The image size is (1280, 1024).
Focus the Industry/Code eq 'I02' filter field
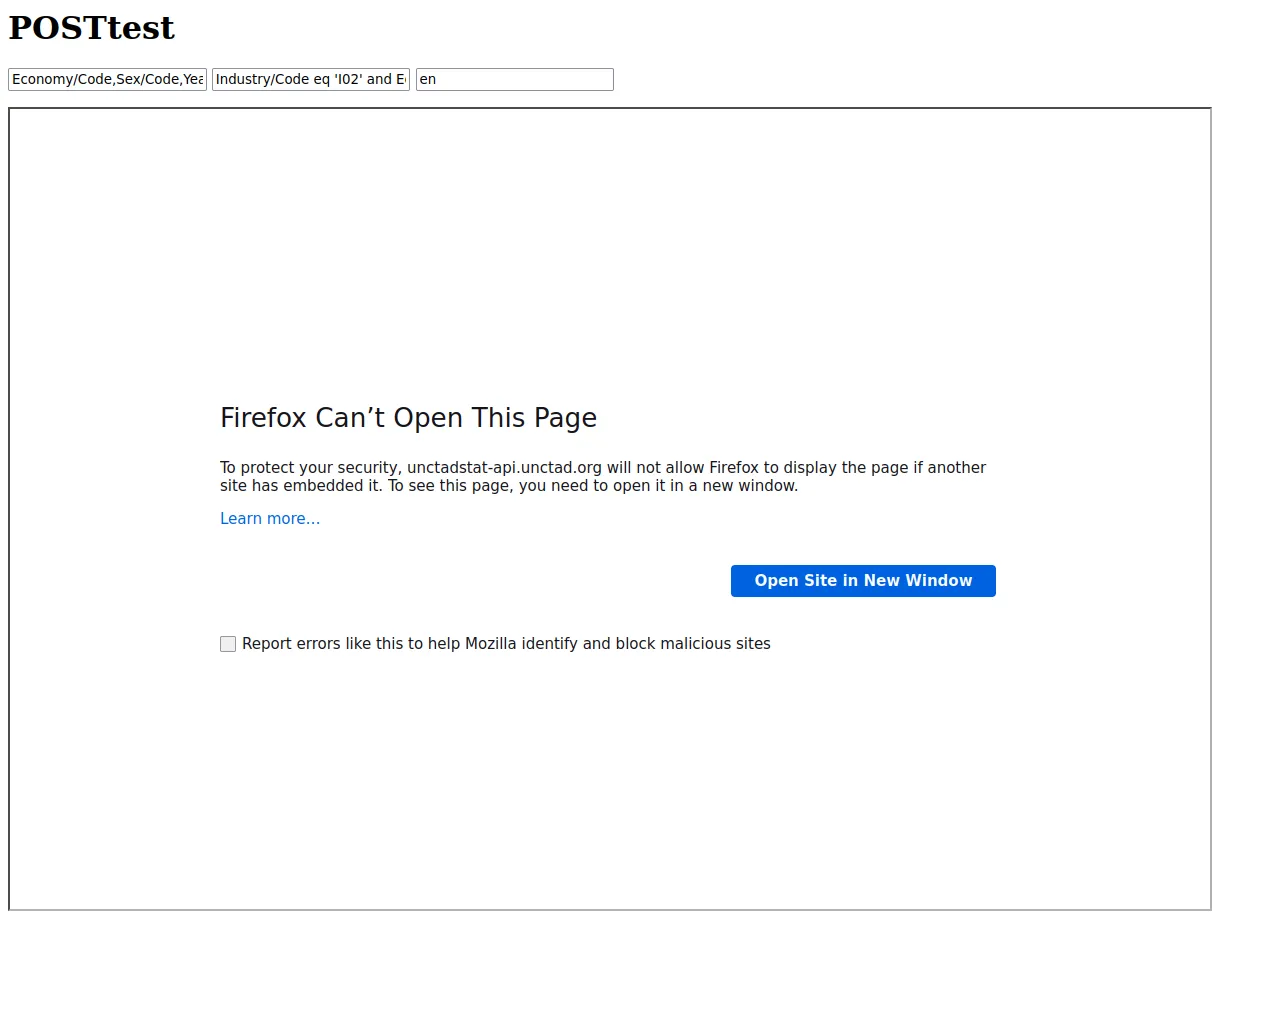(311, 79)
